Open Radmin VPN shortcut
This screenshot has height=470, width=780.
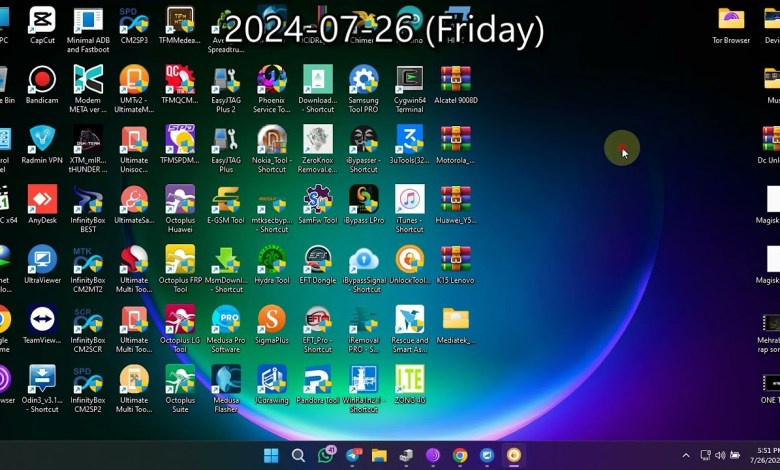click(42, 139)
